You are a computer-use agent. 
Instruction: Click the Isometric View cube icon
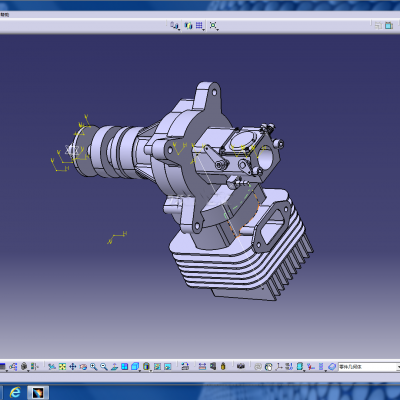click(x=135, y=367)
